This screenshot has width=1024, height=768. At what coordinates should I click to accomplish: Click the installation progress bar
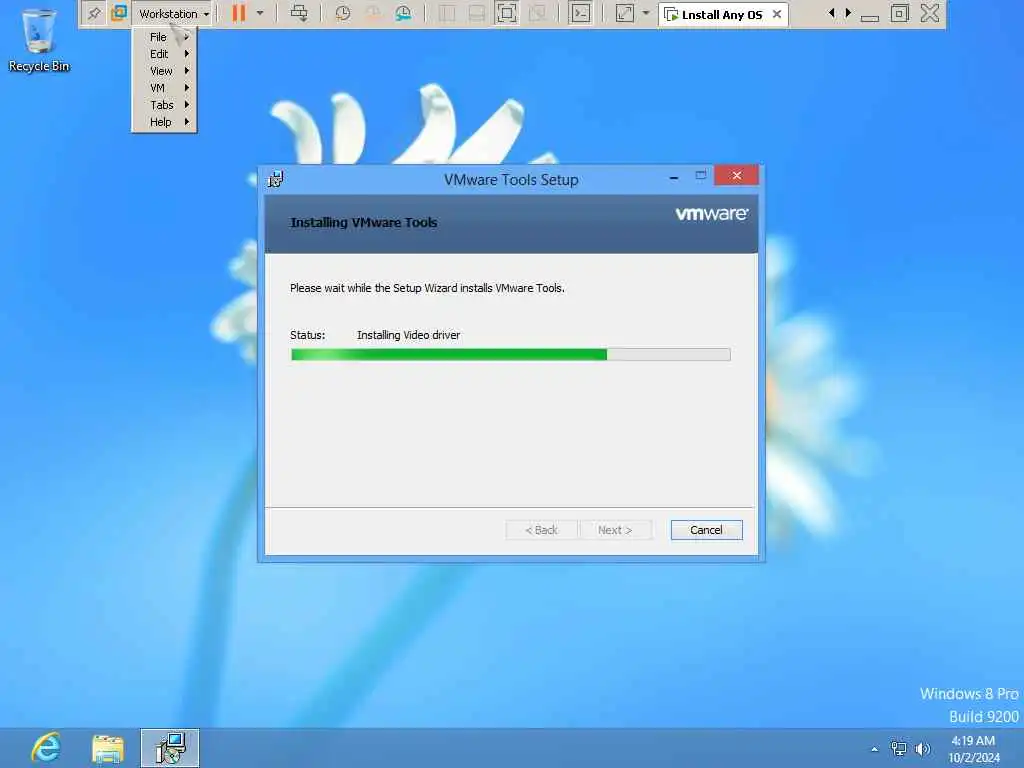(511, 355)
